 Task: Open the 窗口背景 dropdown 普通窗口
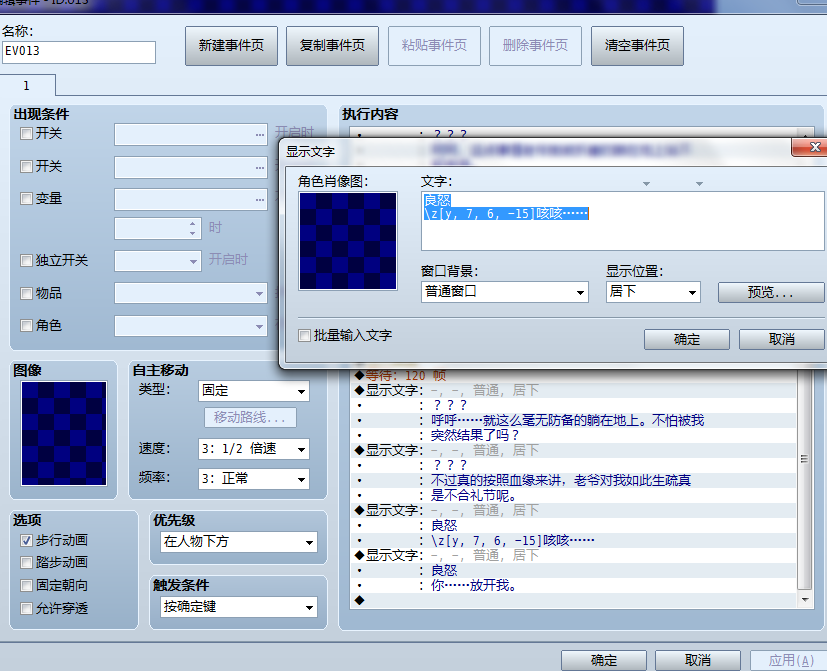pos(505,292)
